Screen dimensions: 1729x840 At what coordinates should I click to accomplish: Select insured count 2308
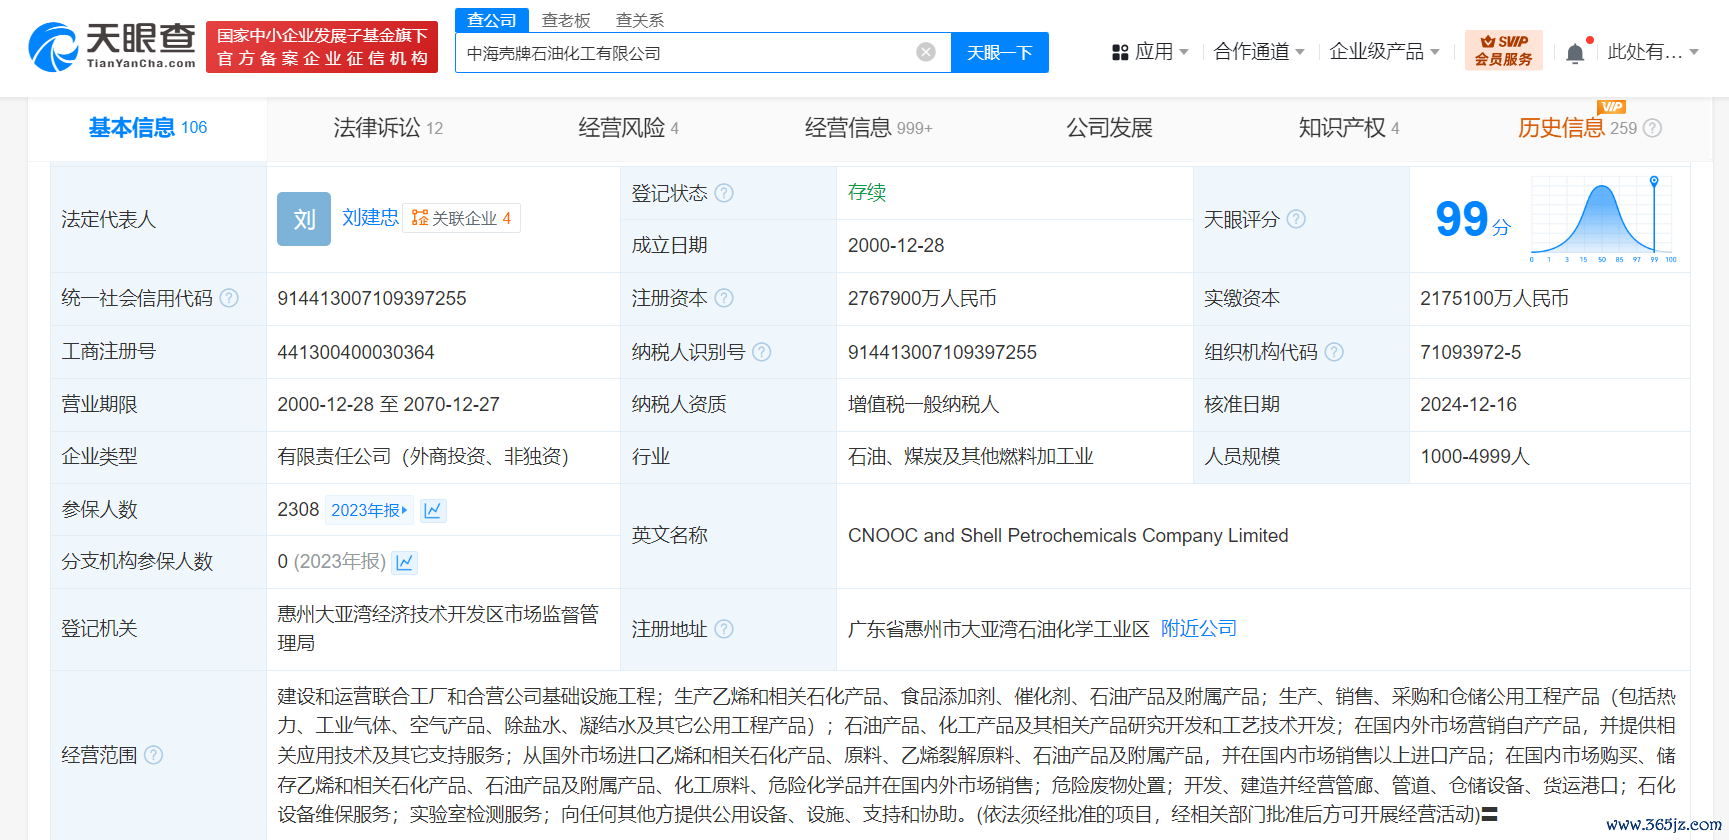pyautogui.click(x=298, y=510)
